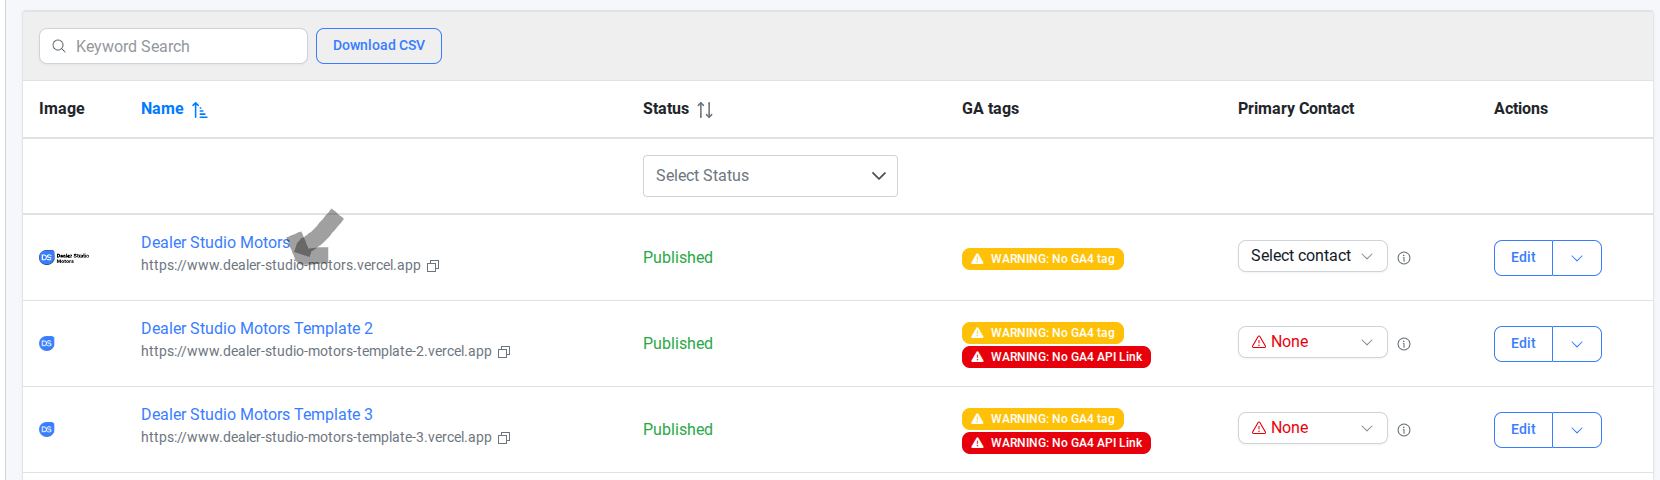
Task: Open external link icon for dealer-studio-motors.vercel.app
Action: [433, 266]
